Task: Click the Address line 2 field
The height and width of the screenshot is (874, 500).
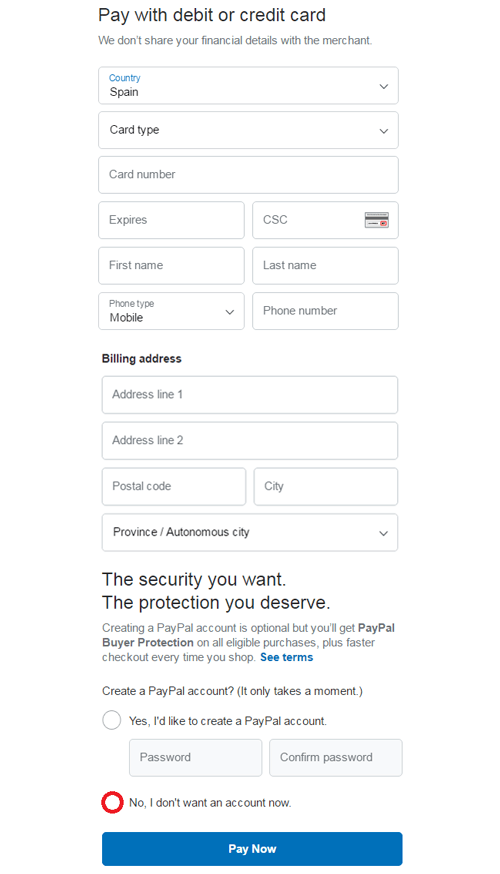Action: (250, 441)
